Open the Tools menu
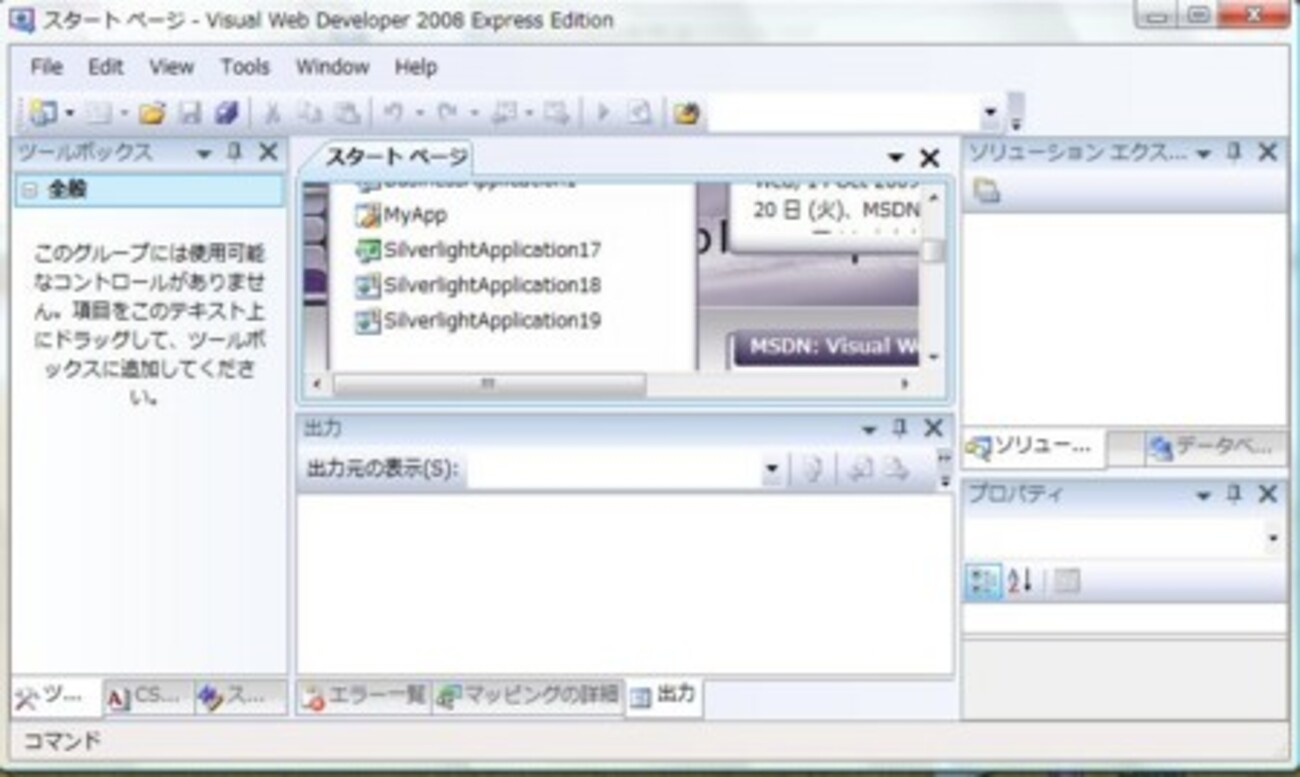Image resolution: width=1300 pixels, height=777 pixels. click(245, 67)
